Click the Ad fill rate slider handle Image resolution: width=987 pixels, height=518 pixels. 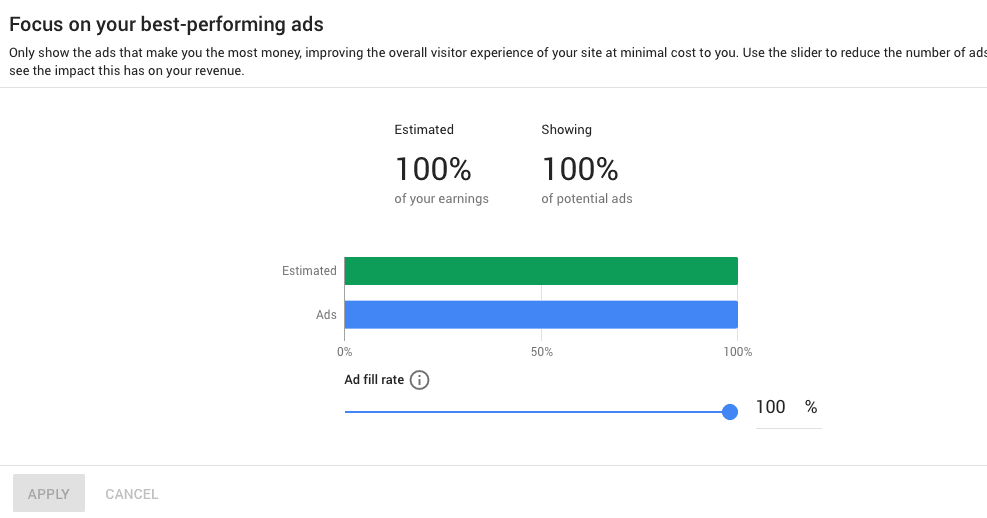point(730,411)
